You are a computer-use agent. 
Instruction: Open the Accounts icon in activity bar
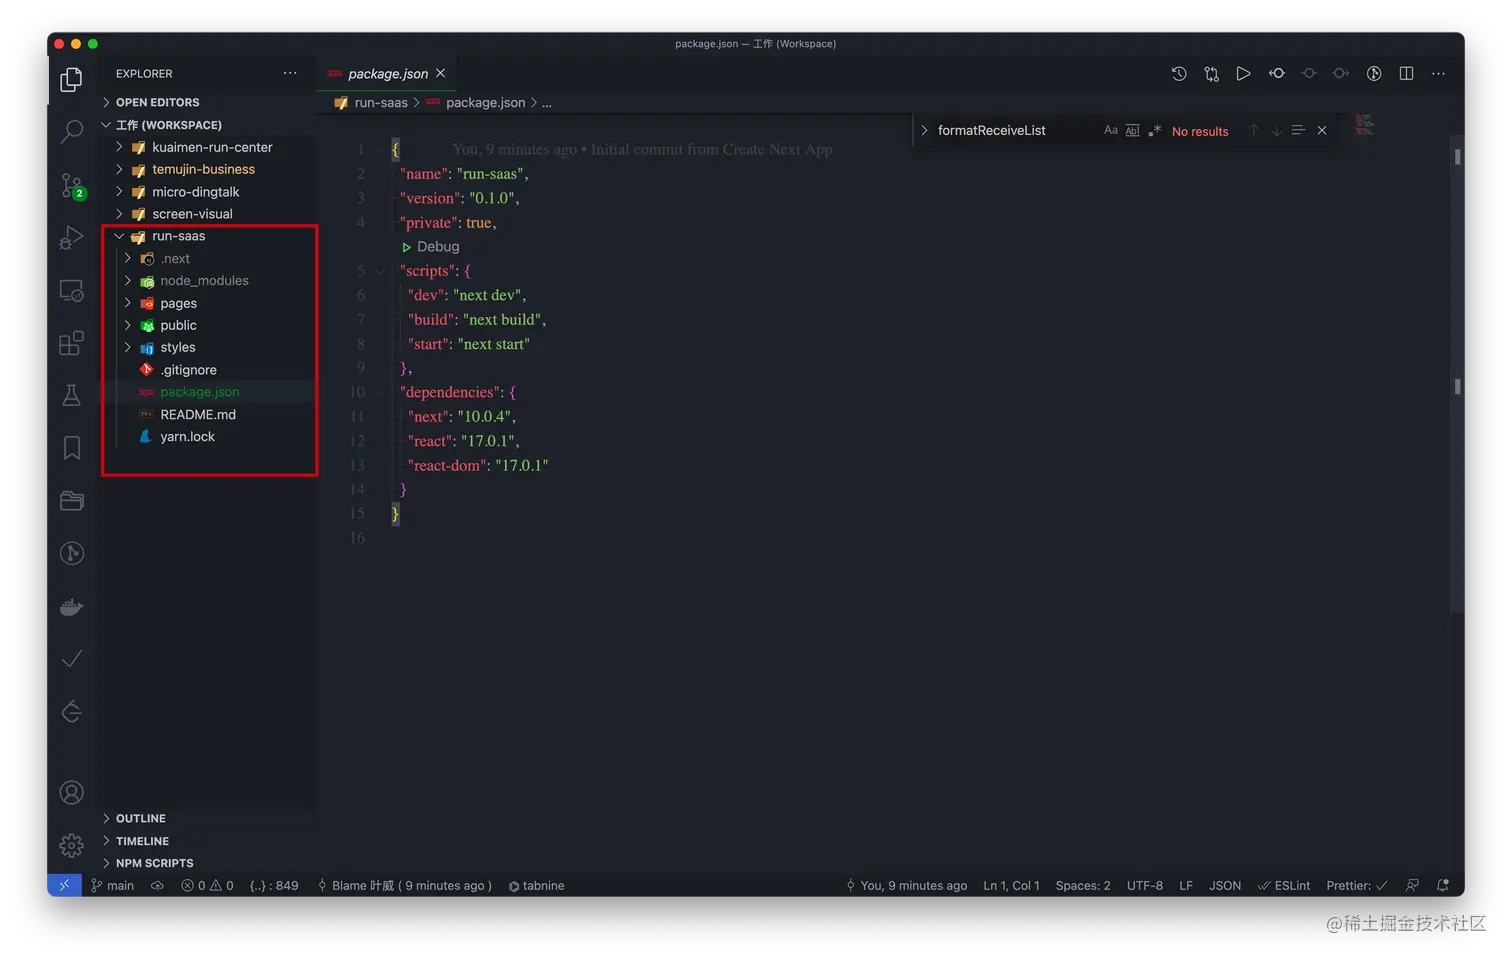click(71, 793)
